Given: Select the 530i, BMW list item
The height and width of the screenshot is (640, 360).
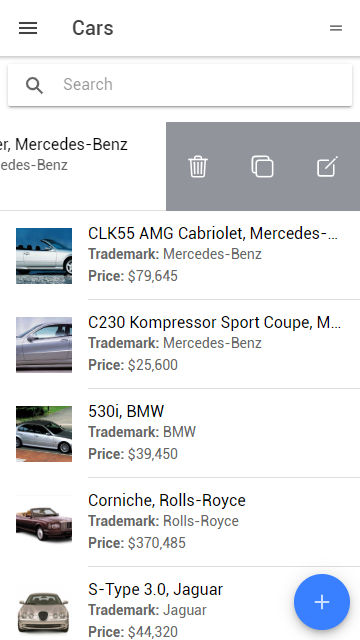Looking at the screenshot, I should tap(180, 433).
